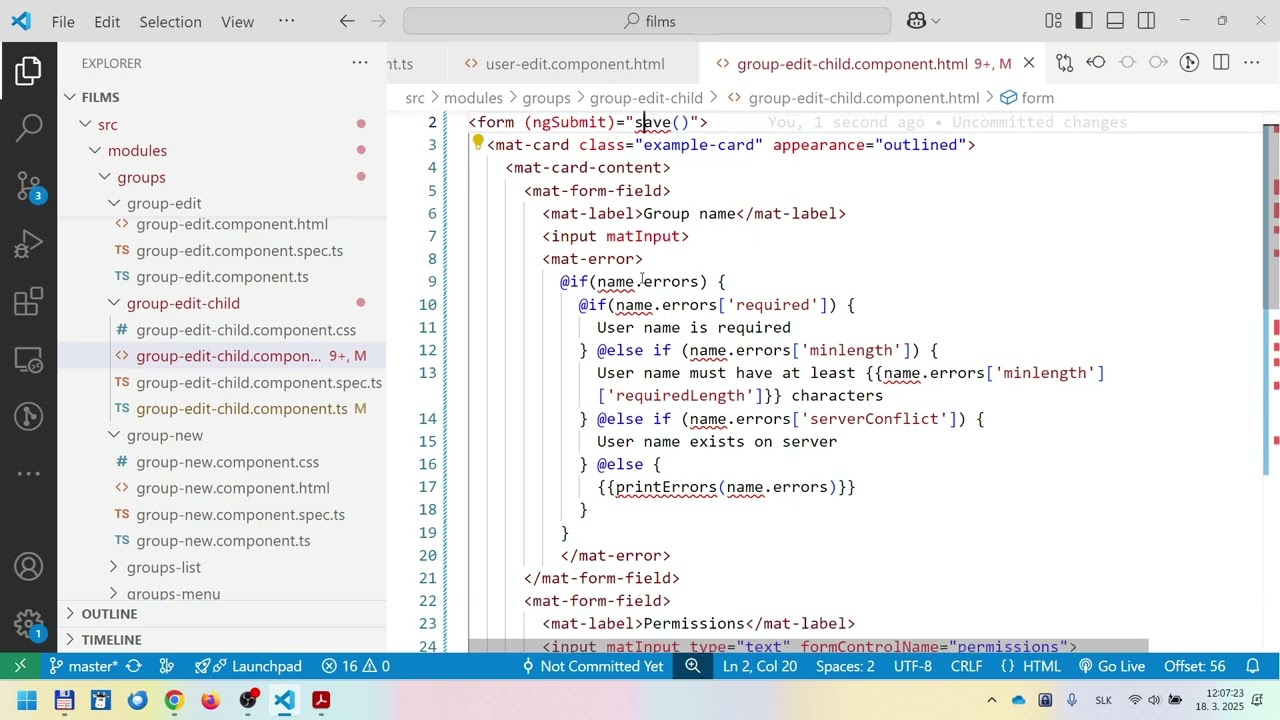Viewport: 1280px width, 720px height.
Task: Toggle Go Live server in status bar
Action: click(1111, 666)
